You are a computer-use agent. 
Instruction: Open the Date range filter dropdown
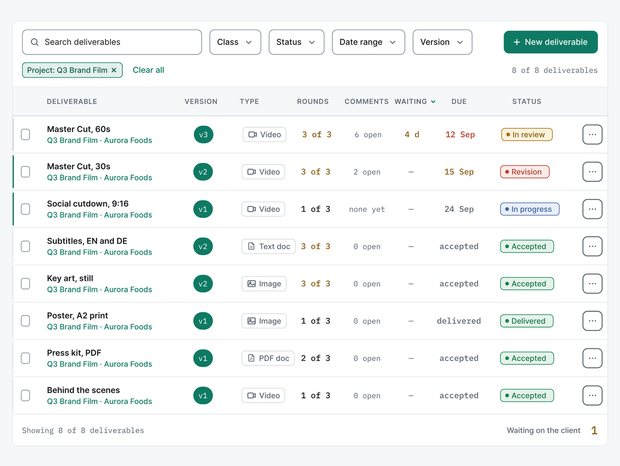[369, 42]
